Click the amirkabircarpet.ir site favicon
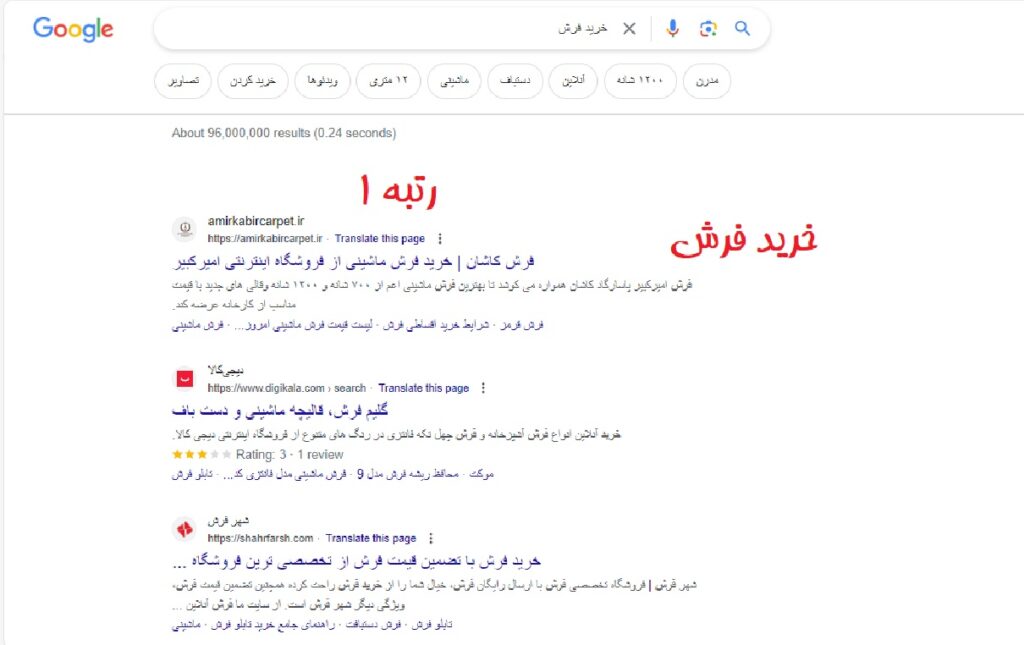Image resolution: width=1024 pixels, height=645 pixels. pyautogui.click(x=185, y=229)
